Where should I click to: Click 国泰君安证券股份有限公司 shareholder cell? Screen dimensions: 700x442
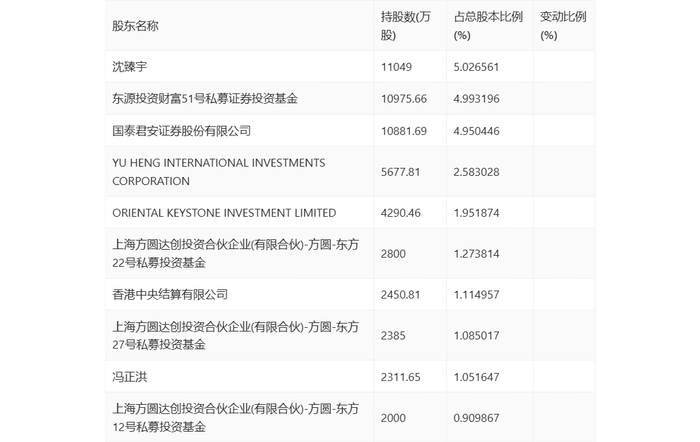pos(181,131)
